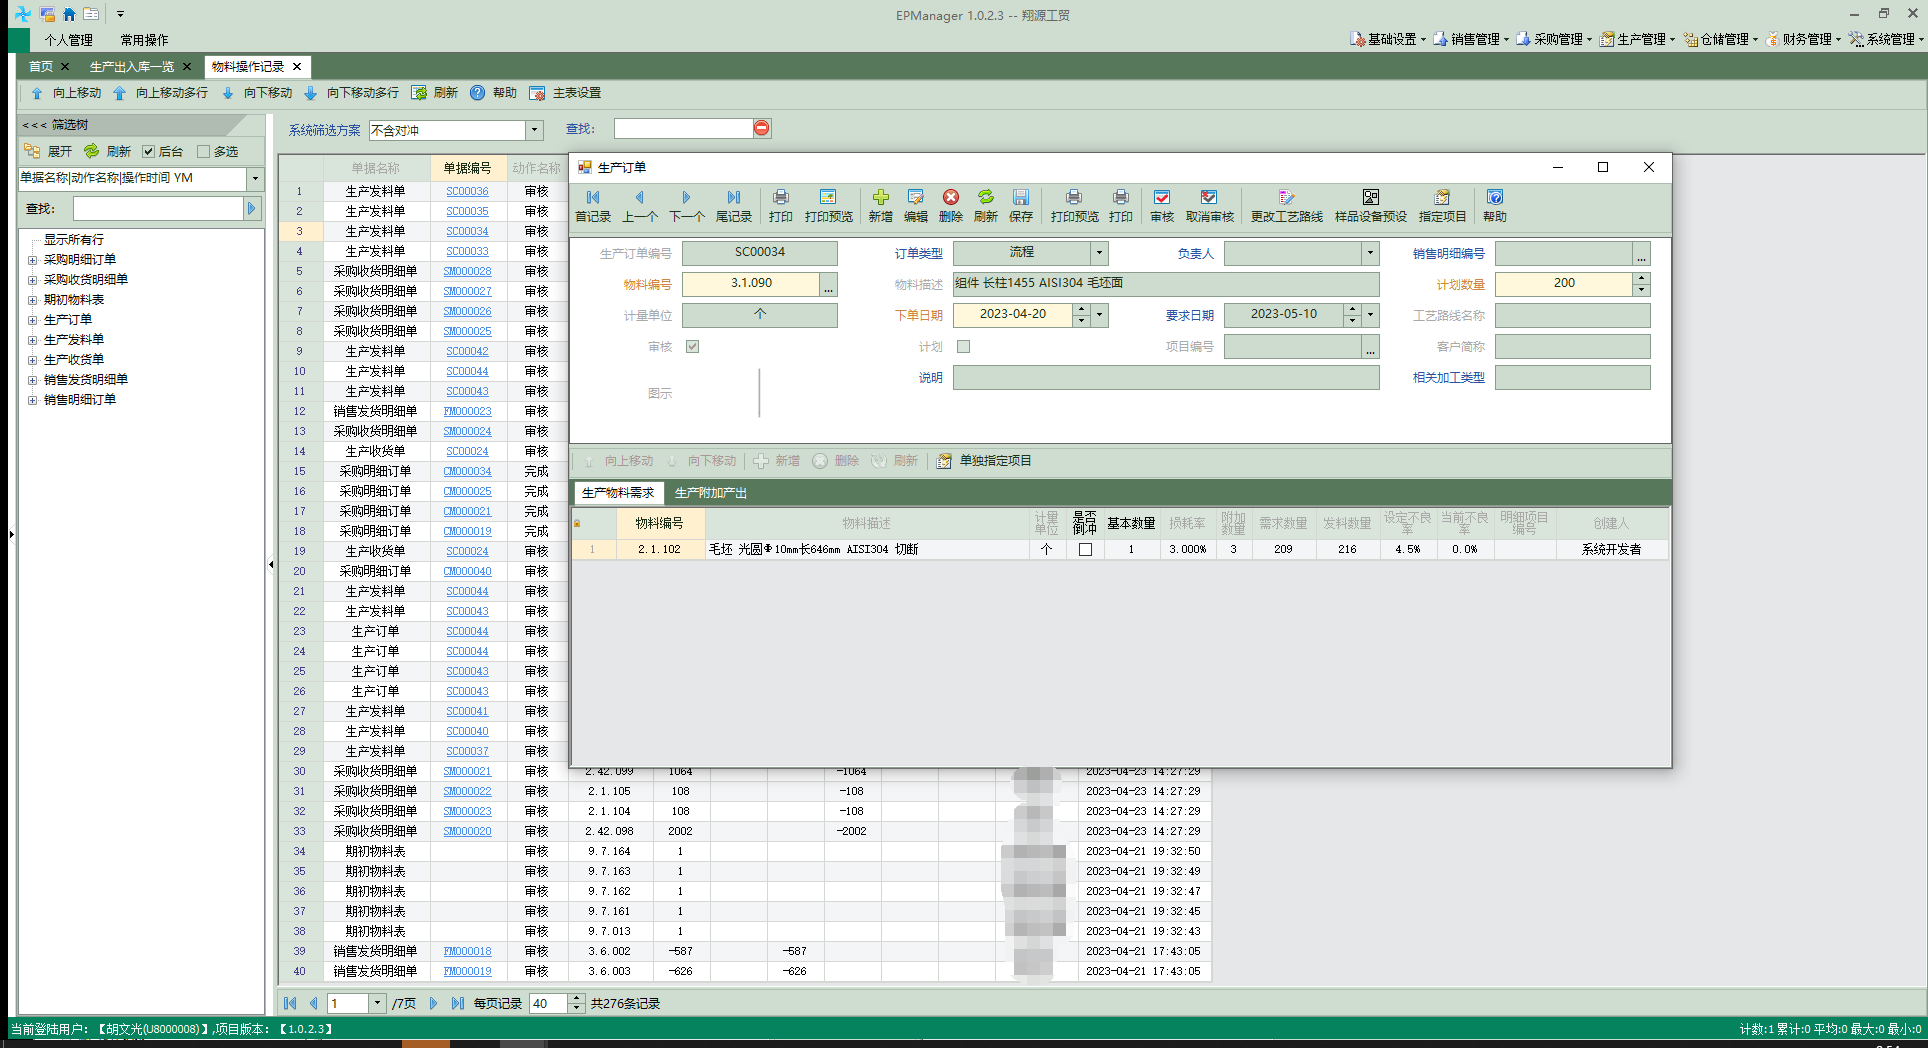Open document link SC00036
This screenshot has width=1928, height=1048.
coord(467,191)
